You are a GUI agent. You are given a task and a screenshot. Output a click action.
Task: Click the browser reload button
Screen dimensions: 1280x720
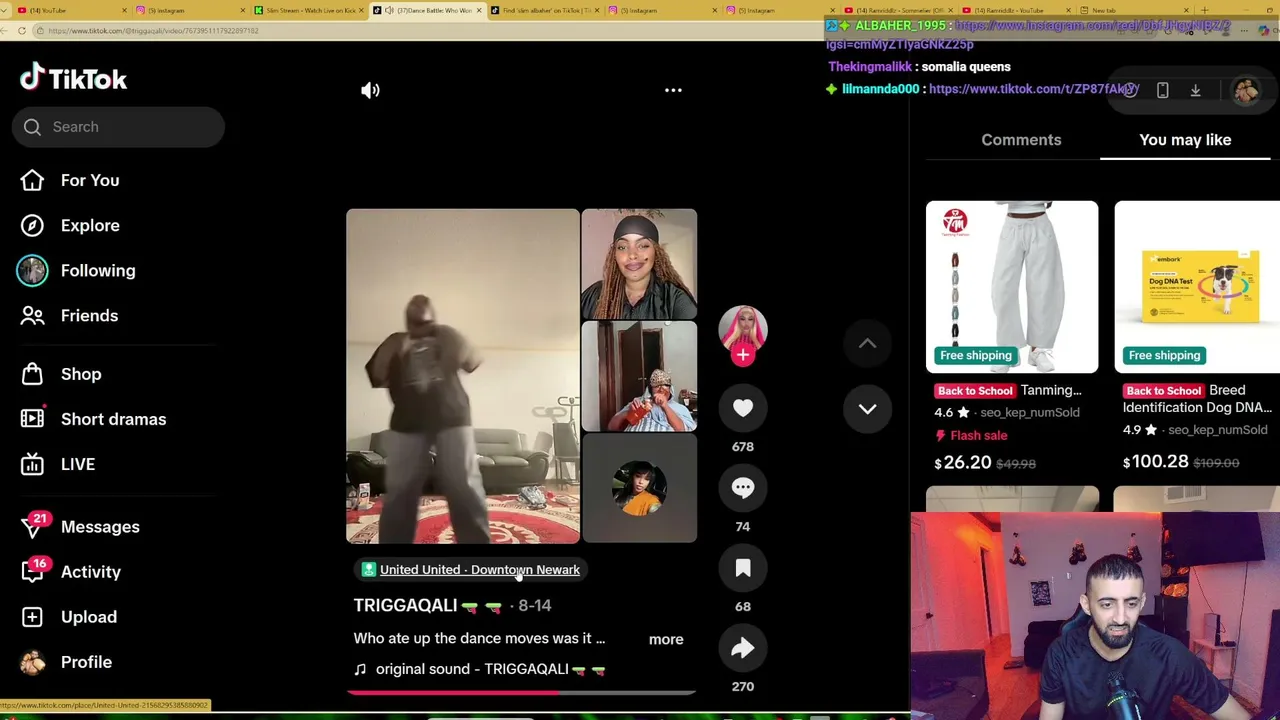point(21,31)
